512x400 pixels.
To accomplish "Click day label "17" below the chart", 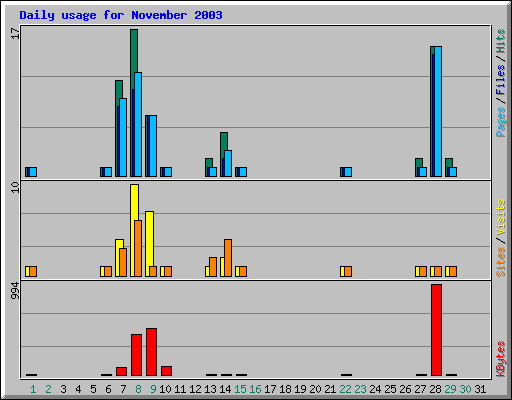I will pyautogui.click(x=270, y=389).
